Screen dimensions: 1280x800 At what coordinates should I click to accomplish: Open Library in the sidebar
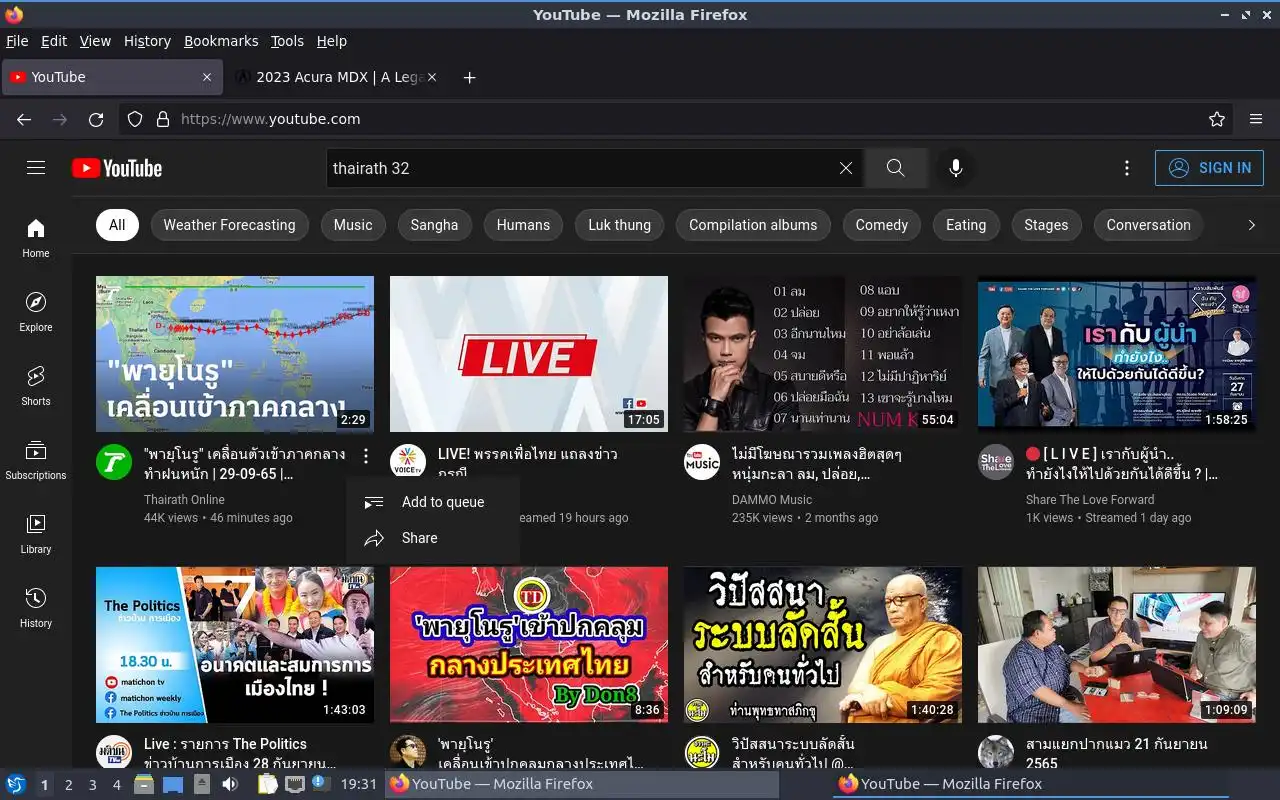click(x=36, y=534)
